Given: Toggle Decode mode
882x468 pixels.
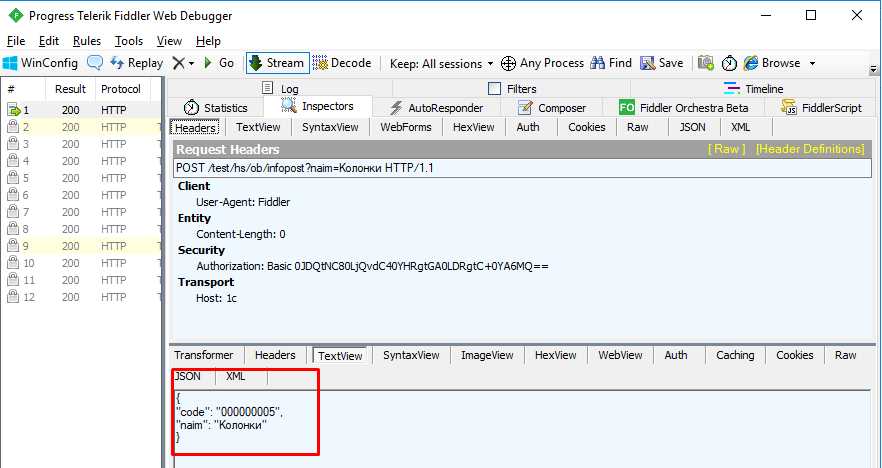Looking at the screenshot, I should 342,63.
